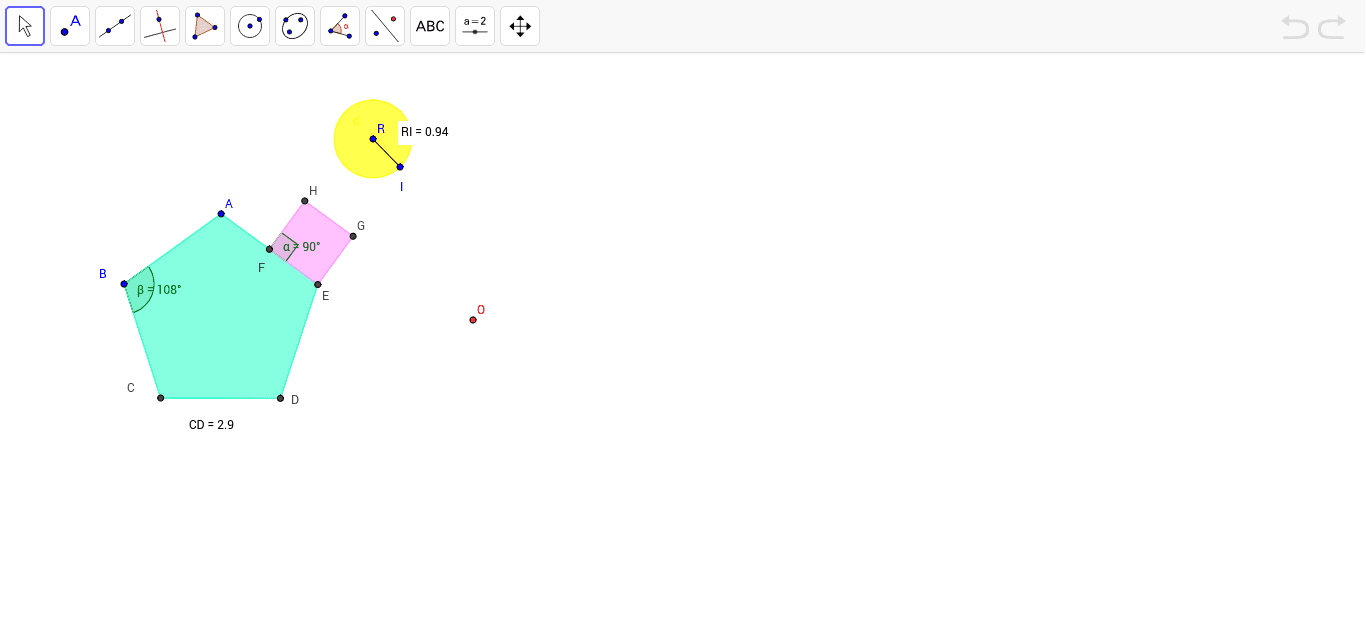The image size is (1366, 641).
Task: Select the ABC Text tool
Action: pos(430,26)
